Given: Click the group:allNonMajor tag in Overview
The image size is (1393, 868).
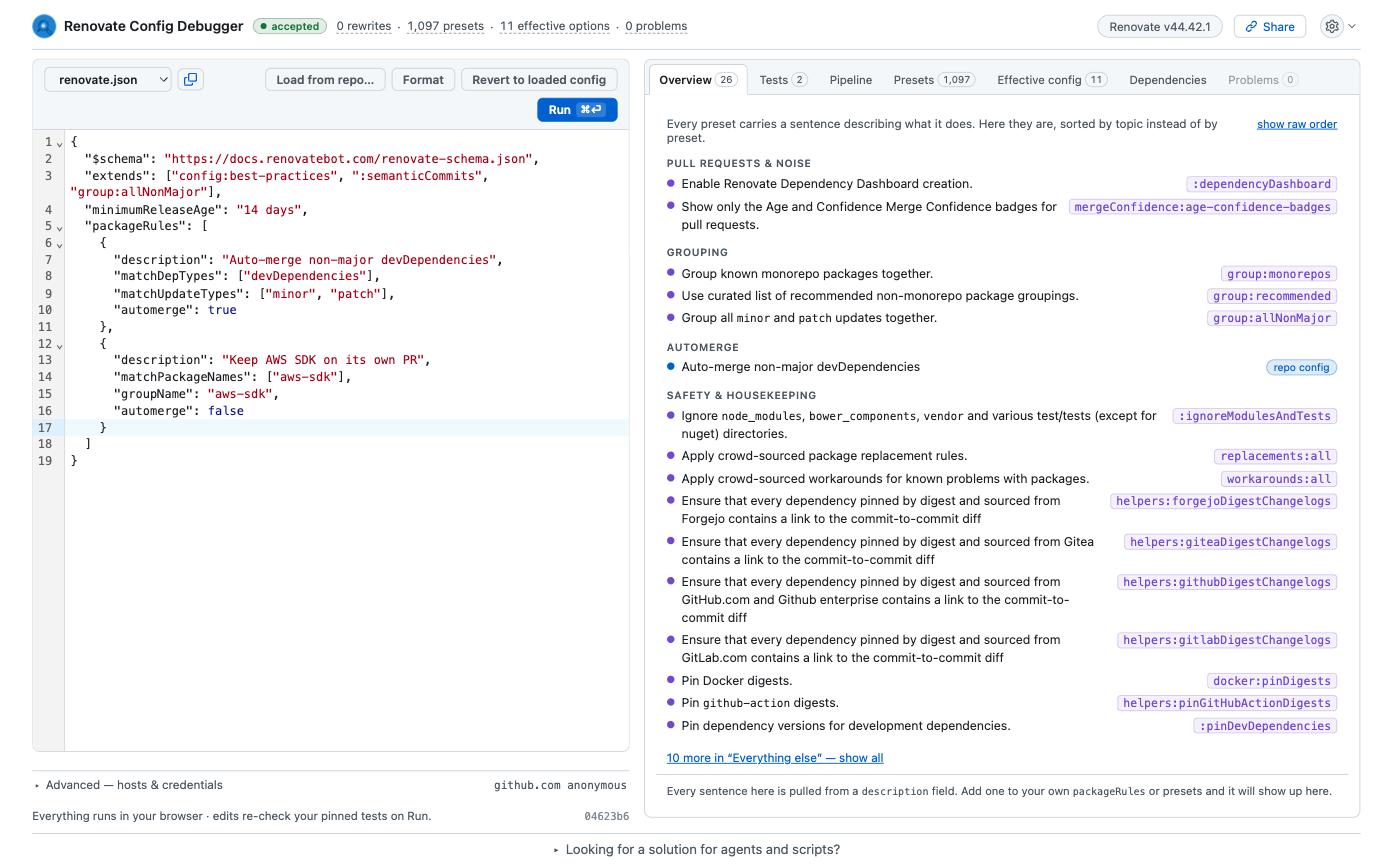Looking at the screenshot, I should [1272, 318].
